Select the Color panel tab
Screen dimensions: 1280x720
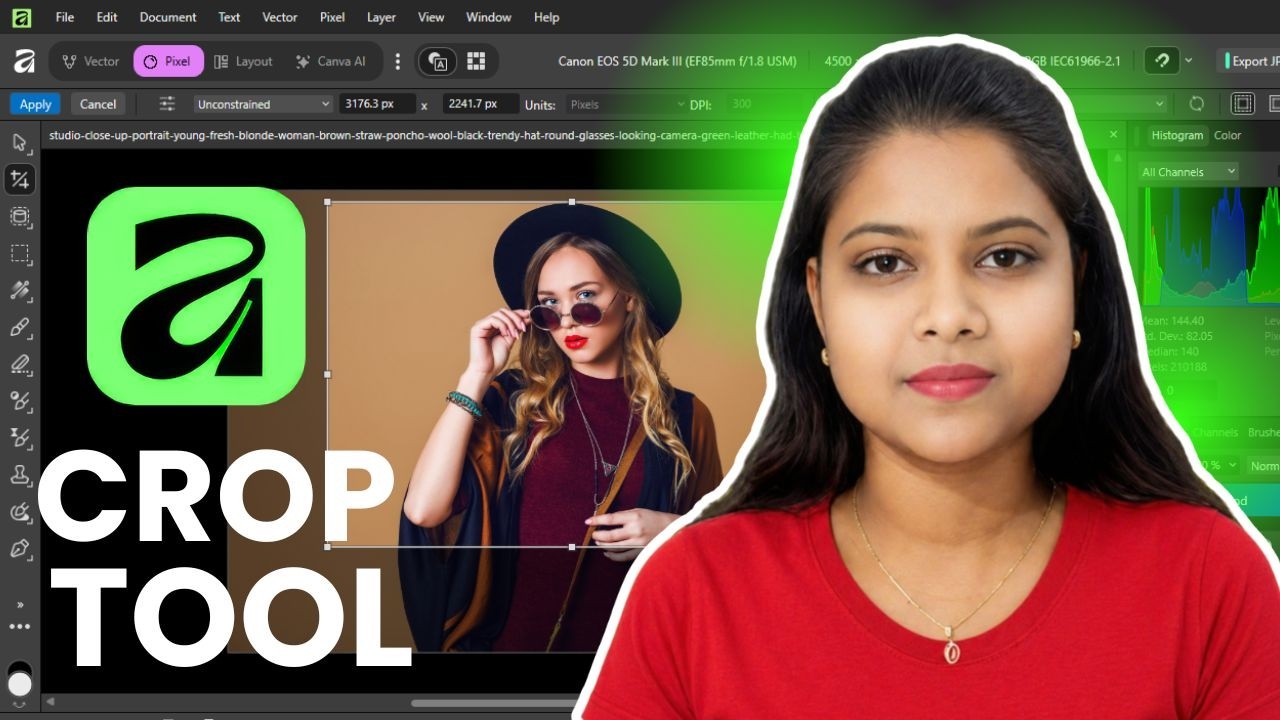point(1227,135)
